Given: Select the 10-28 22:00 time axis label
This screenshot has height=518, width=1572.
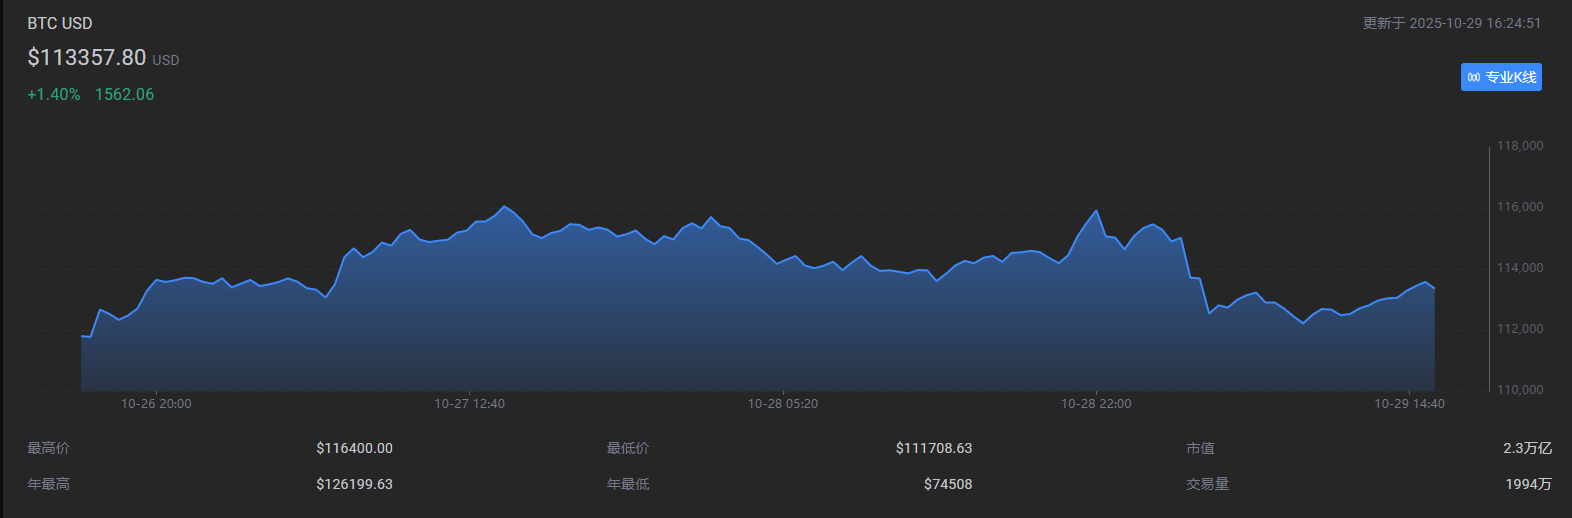Looking at the screenshot, I should [x=1096, y=404].
